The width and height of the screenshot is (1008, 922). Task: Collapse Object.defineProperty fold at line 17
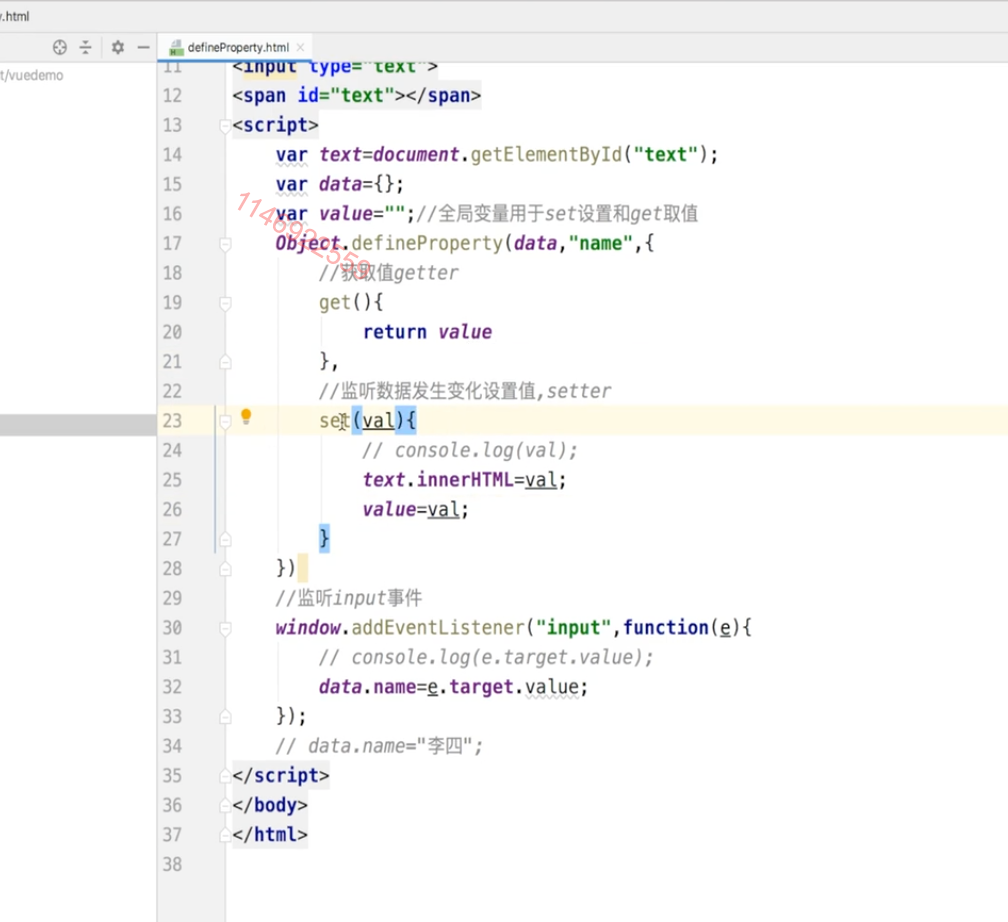[225, 244]
